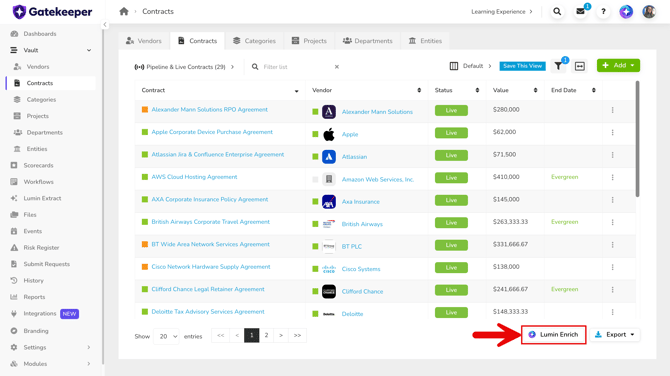The height and width of the screenshot is (376, 670).
Task: Open the help question mark
Action: coord(603,12)
